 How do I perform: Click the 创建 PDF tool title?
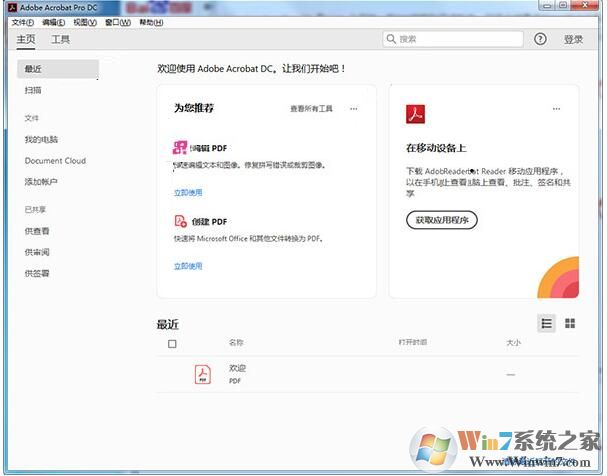click(209, 222)
